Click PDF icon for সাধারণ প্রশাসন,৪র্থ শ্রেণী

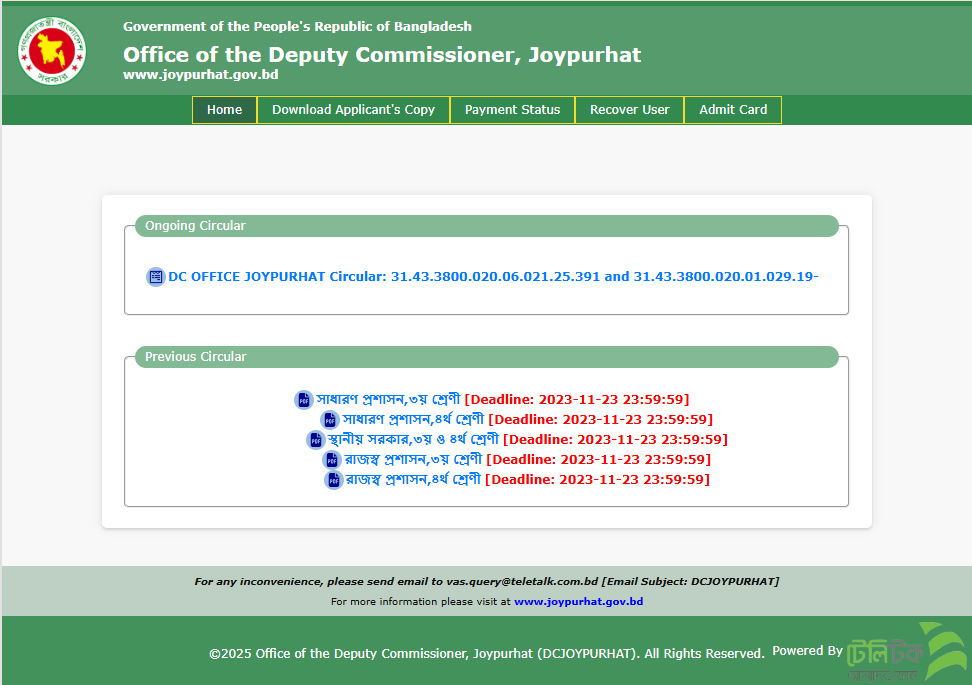coord(330,420)
